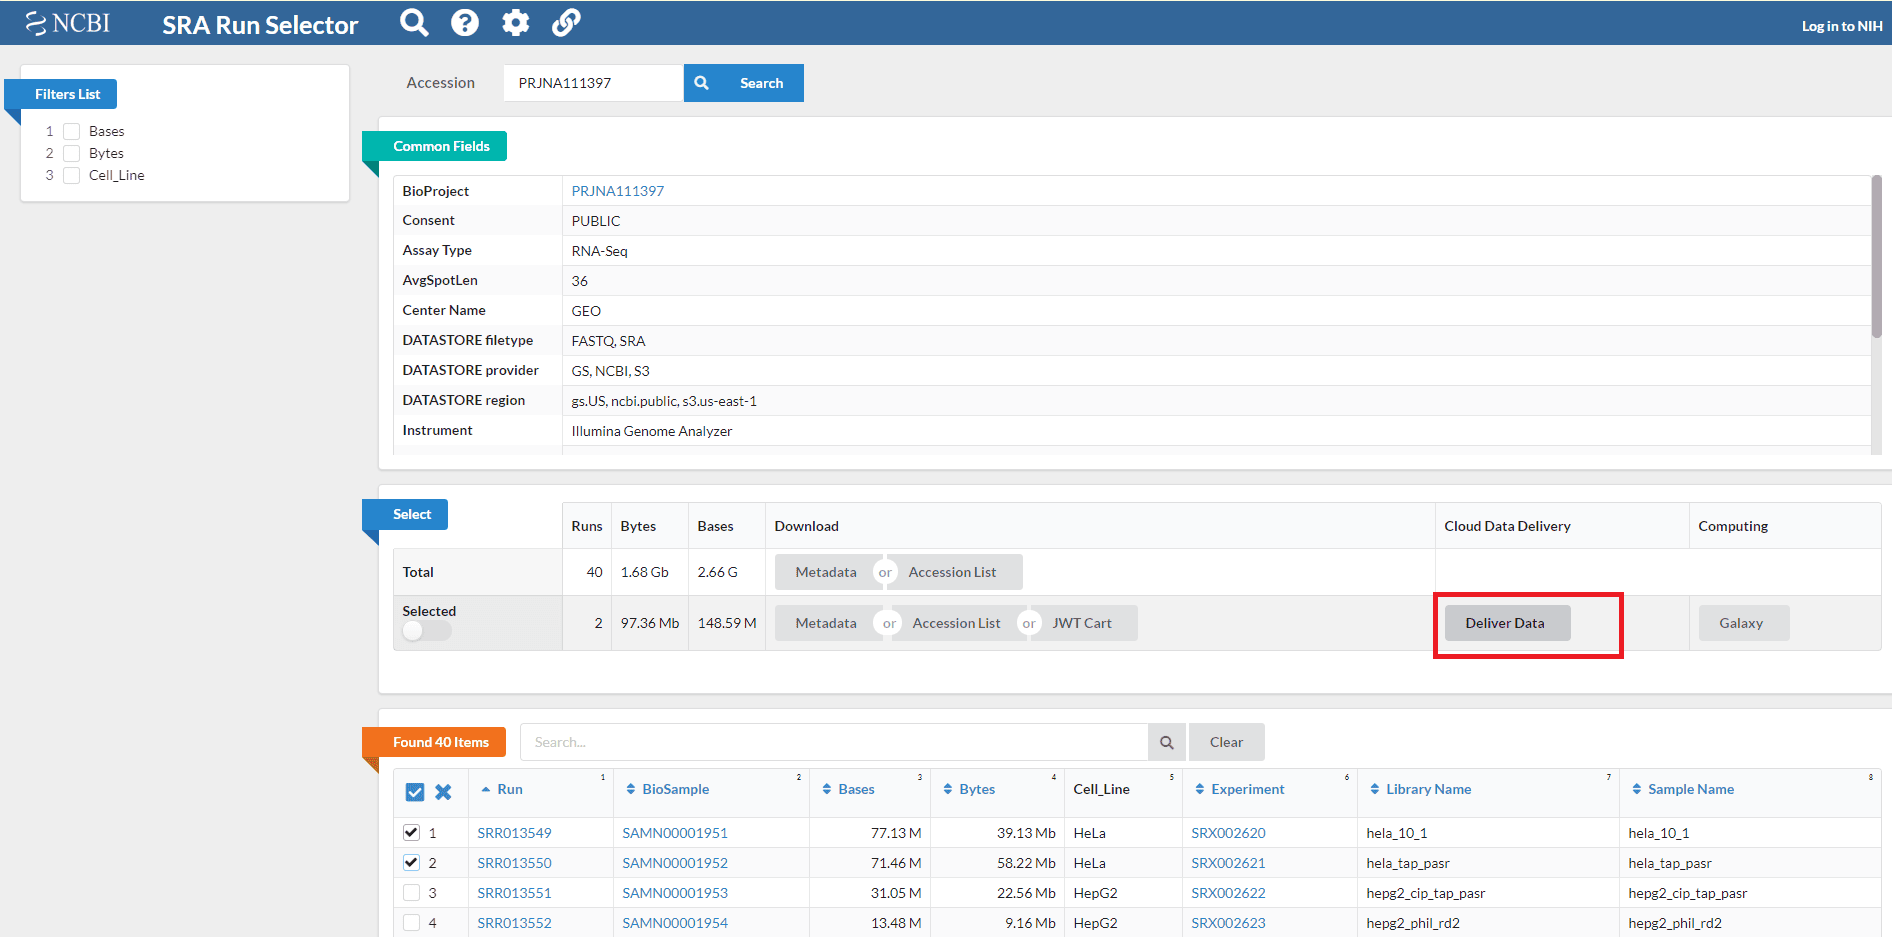Click the Deliver Data button
Screen dimensions: 1892x937
1507,623
